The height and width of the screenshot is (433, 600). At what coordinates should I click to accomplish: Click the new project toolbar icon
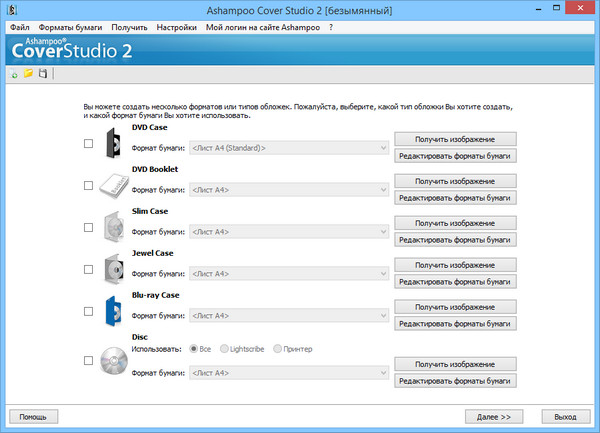(14, 74)
